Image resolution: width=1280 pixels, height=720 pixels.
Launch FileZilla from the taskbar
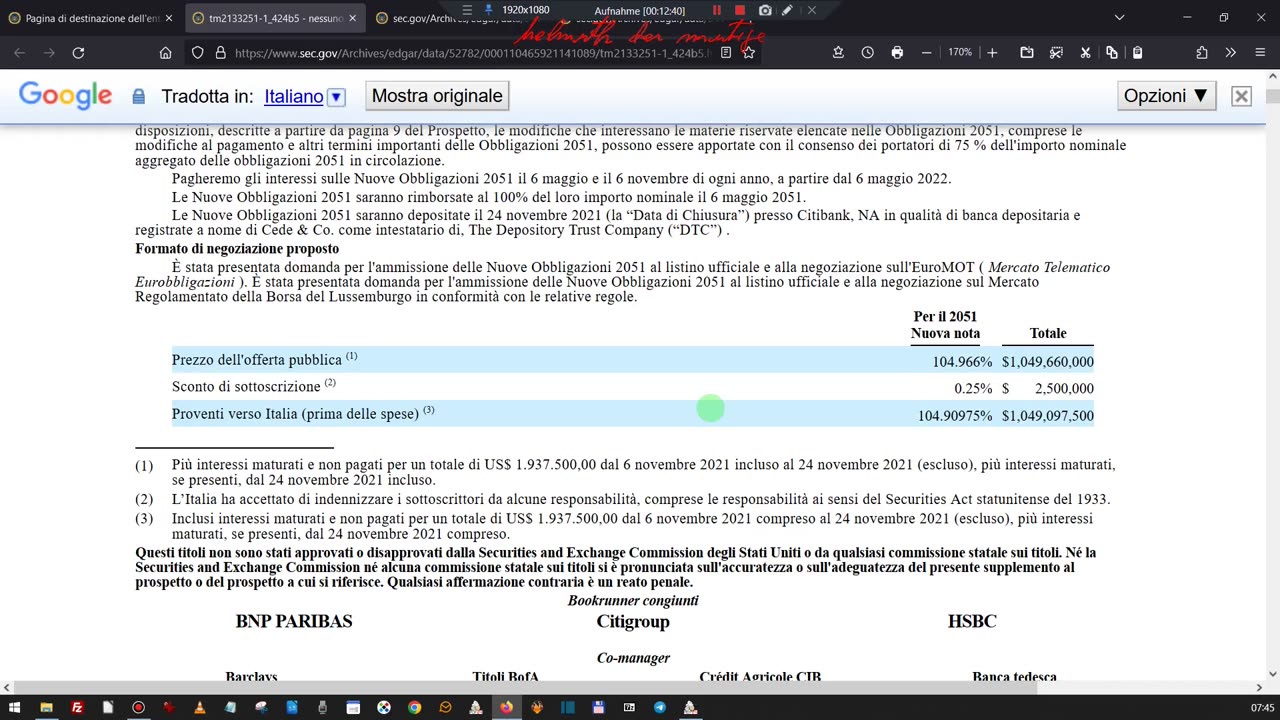(x=77, y=707)
